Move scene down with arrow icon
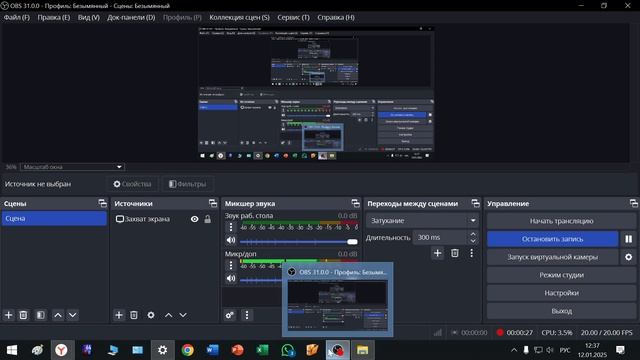This screenshot has height=360, width=640. point(73,315)
